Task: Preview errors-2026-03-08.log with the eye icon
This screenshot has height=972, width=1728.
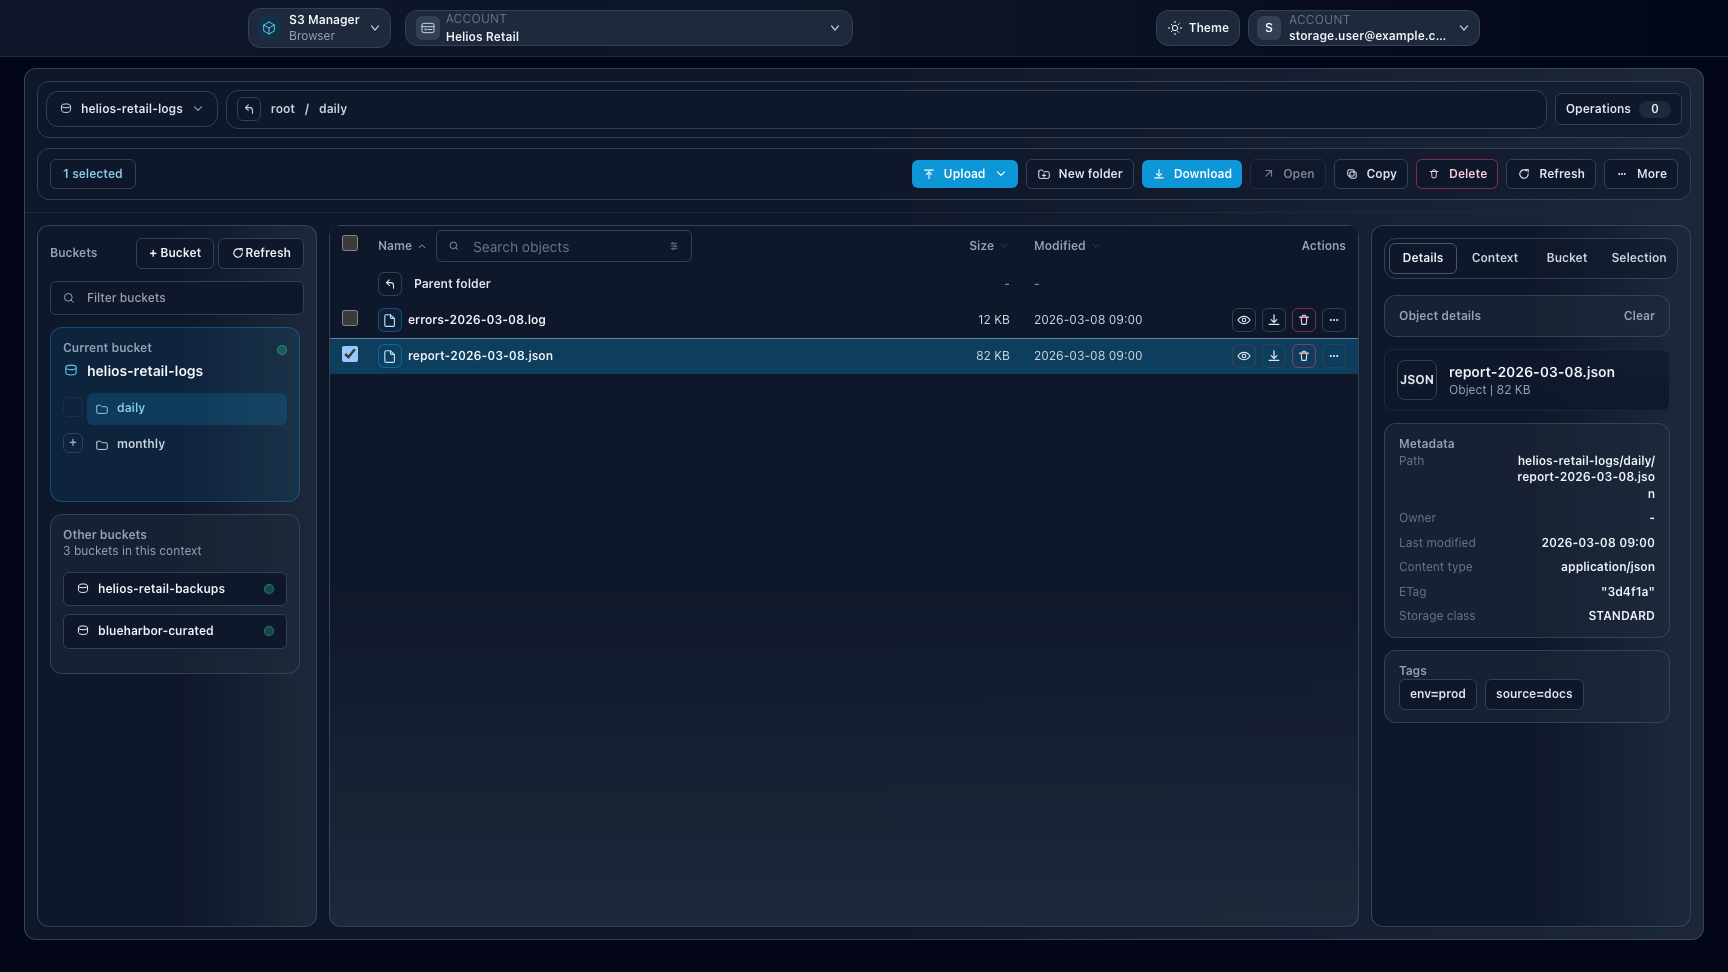Action: coord(1243,320)
